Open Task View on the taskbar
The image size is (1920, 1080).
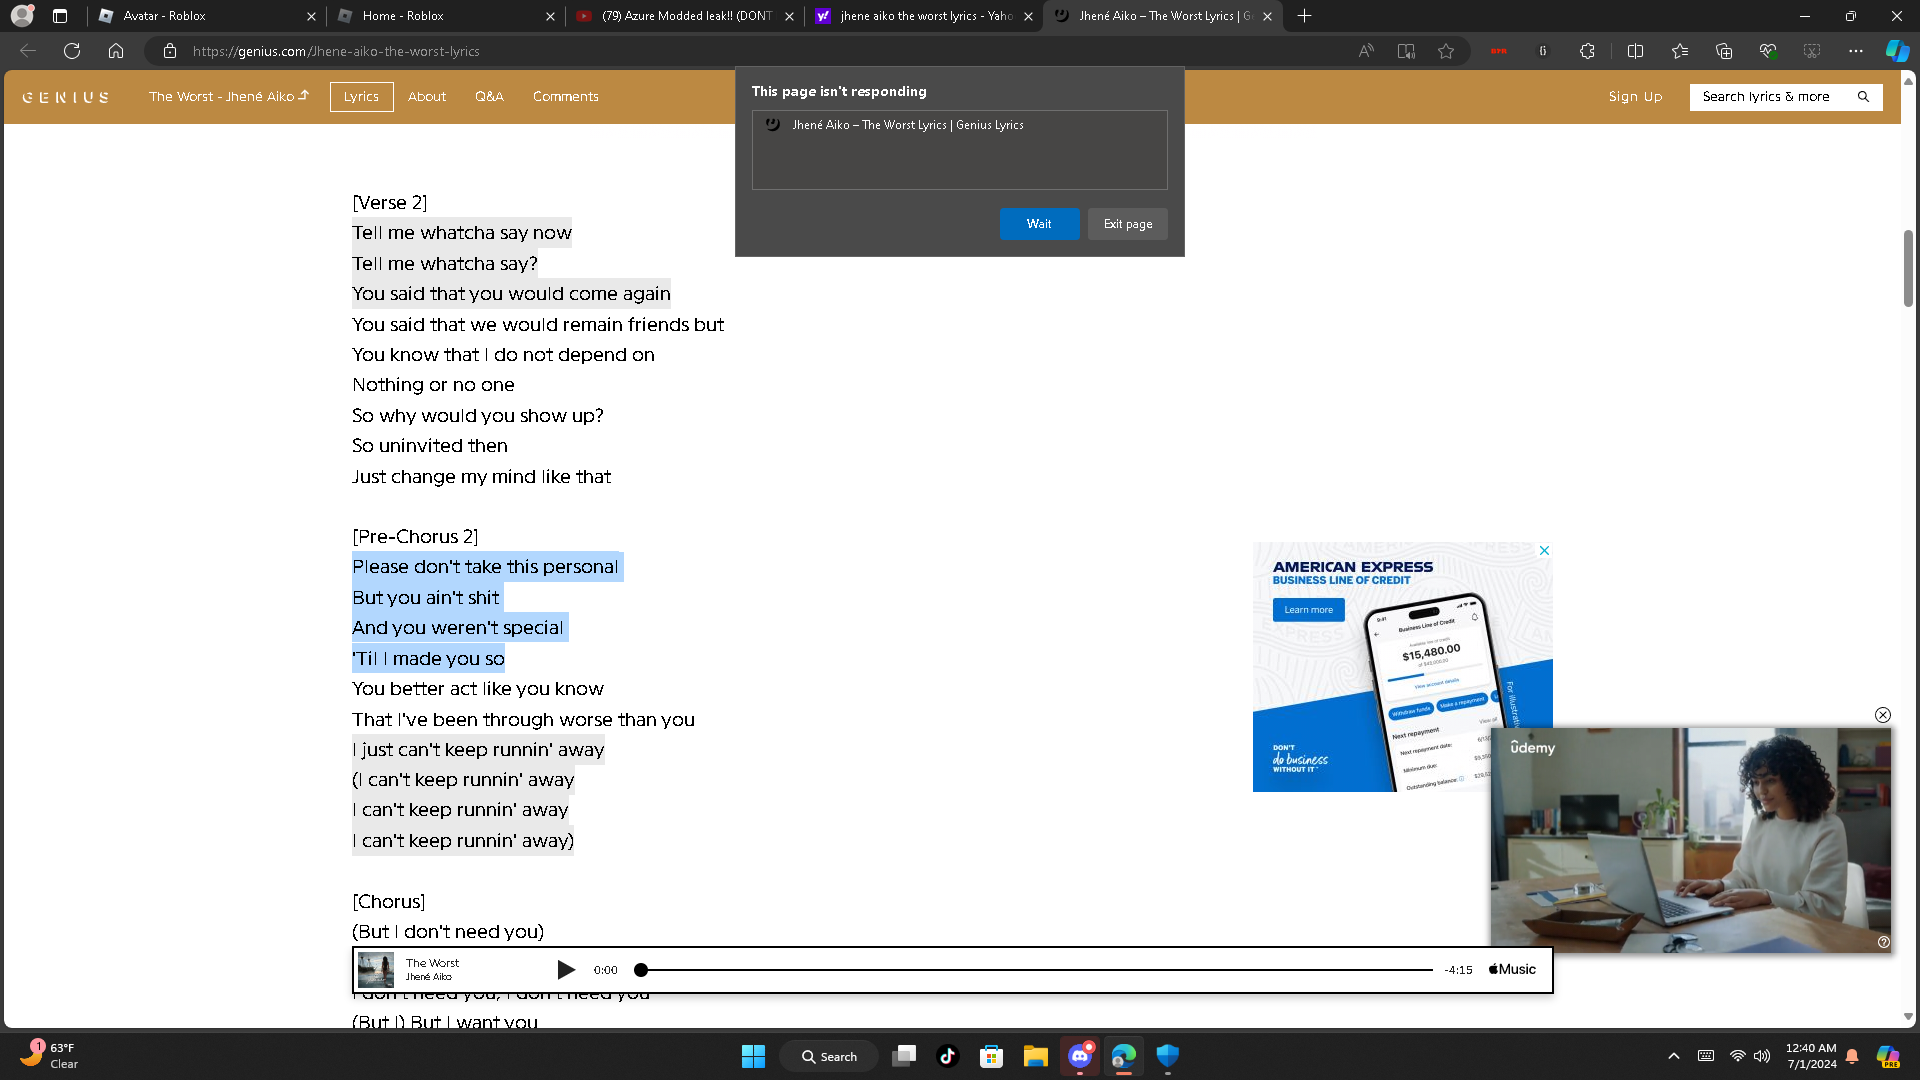tap(904, 1056)
